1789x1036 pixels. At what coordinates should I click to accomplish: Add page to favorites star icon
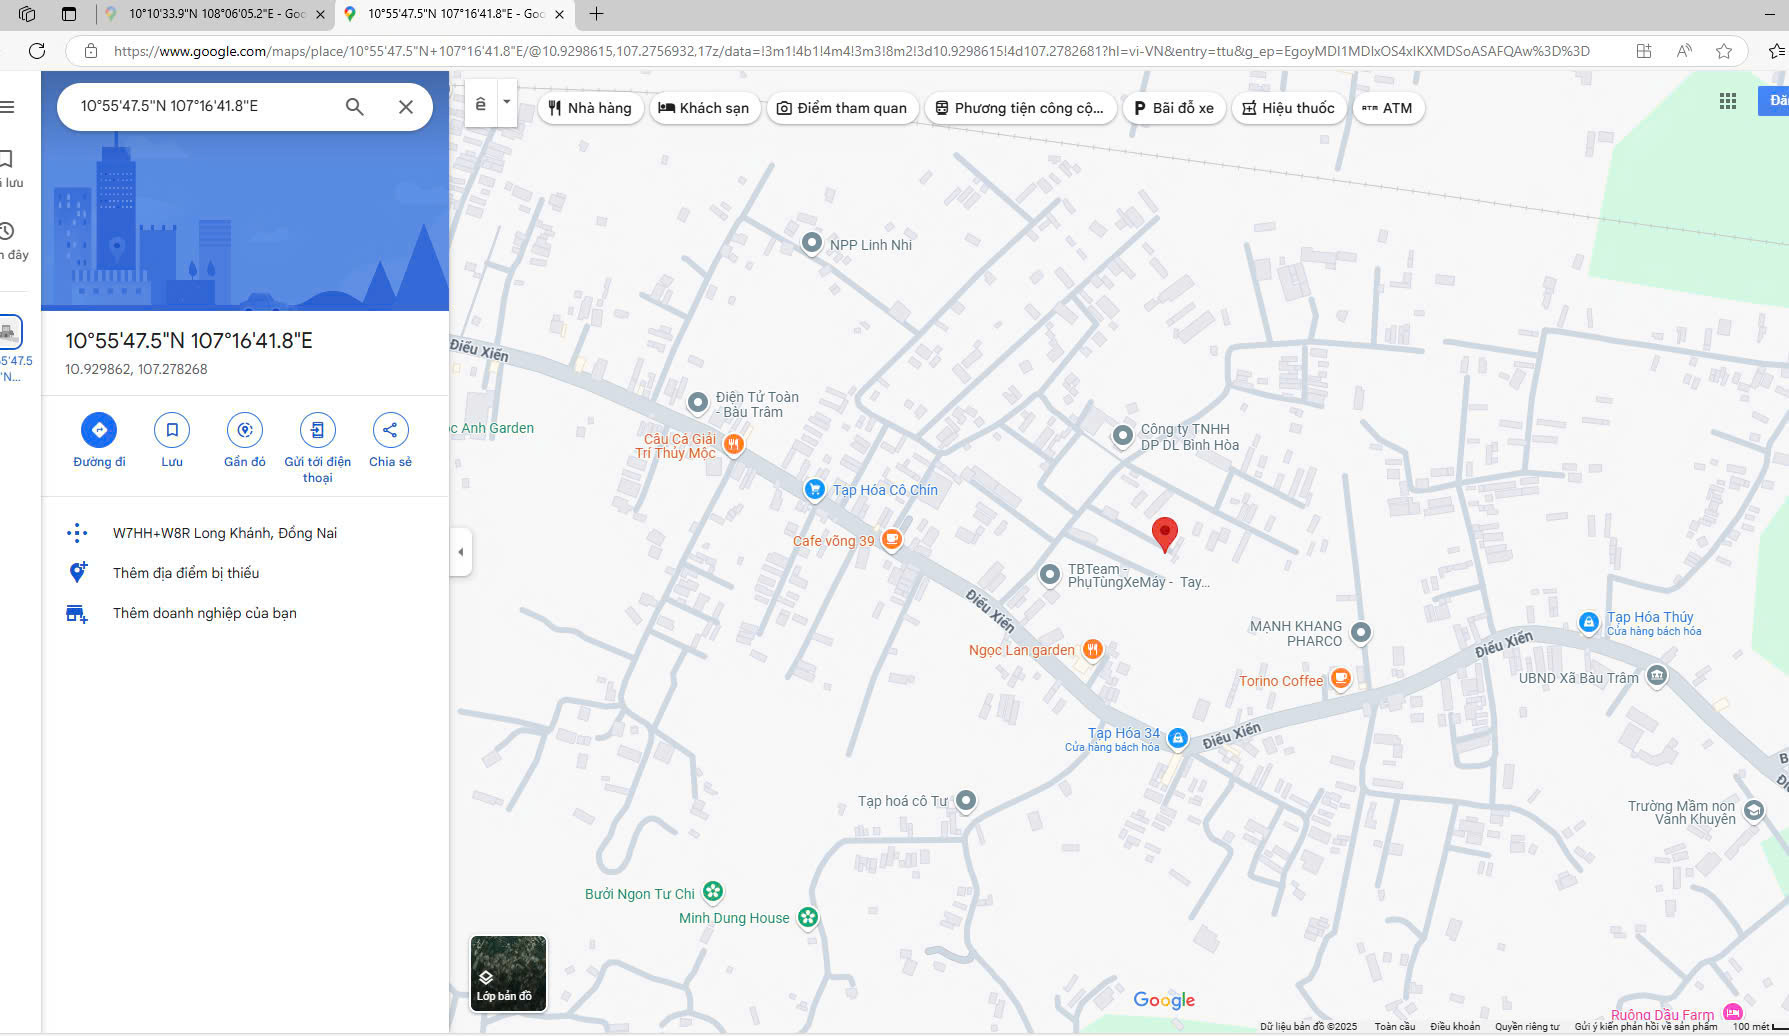tap(1724, 51)
